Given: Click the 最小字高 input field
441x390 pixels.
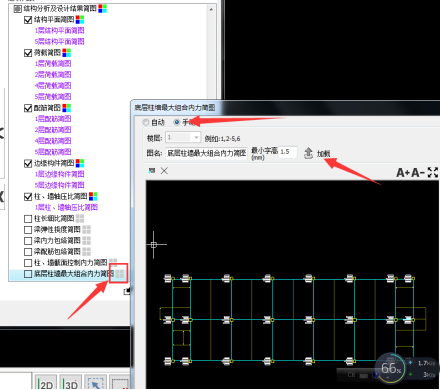Looking at the screenshot, I should (x=288, y=152).
